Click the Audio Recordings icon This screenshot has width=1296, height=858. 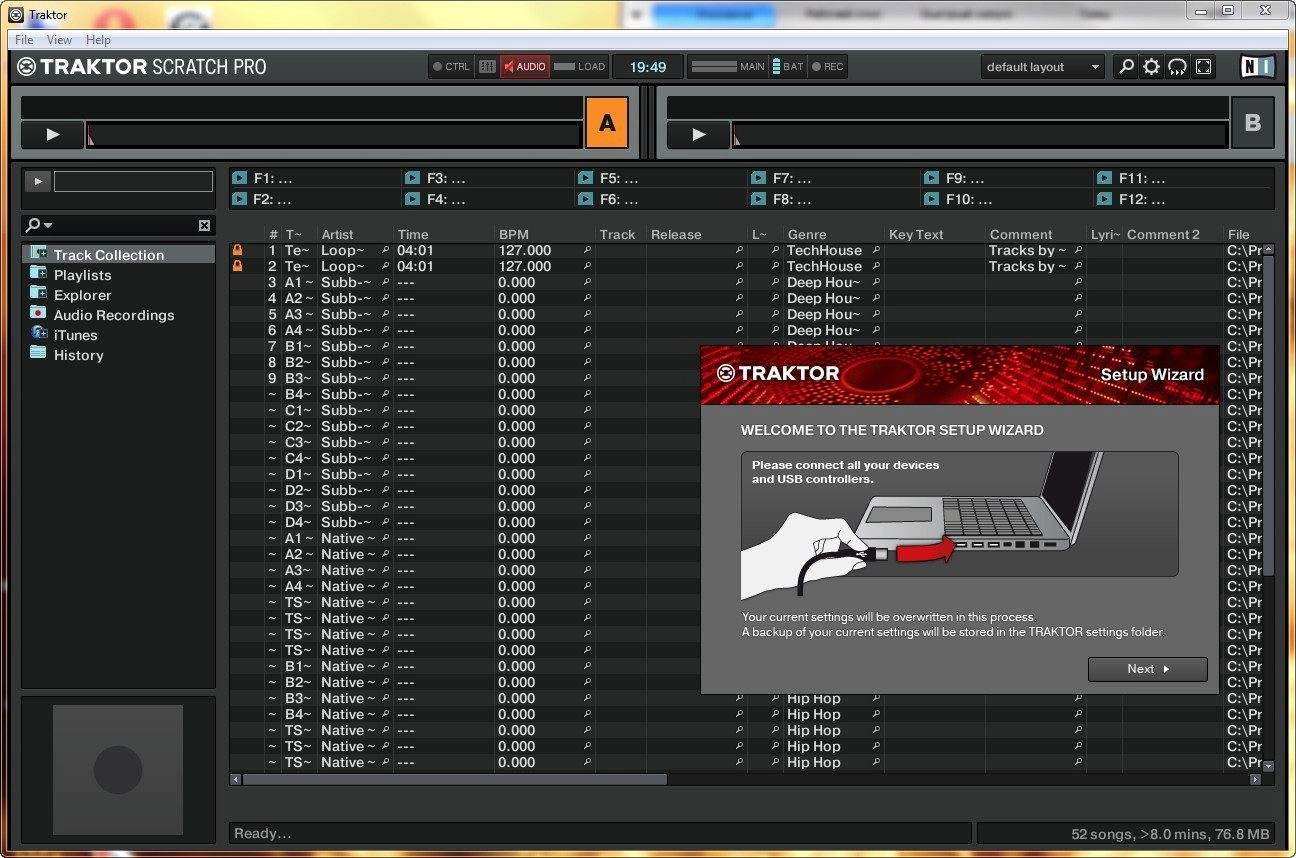tap(38, 313)
